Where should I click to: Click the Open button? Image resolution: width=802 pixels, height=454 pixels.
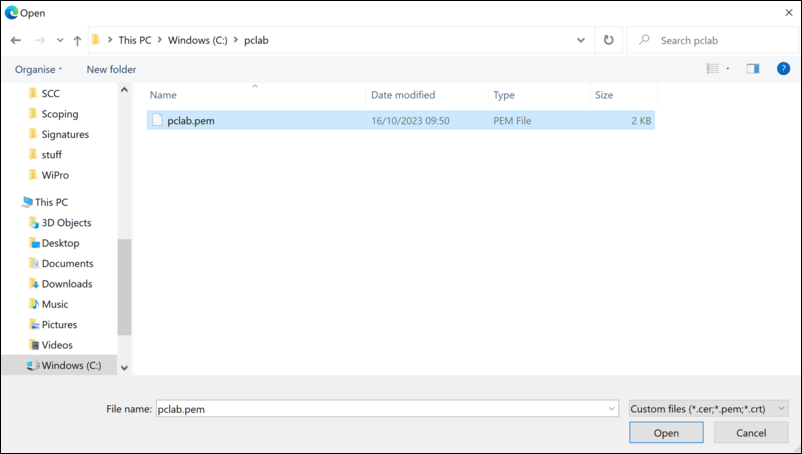point(666,433)
